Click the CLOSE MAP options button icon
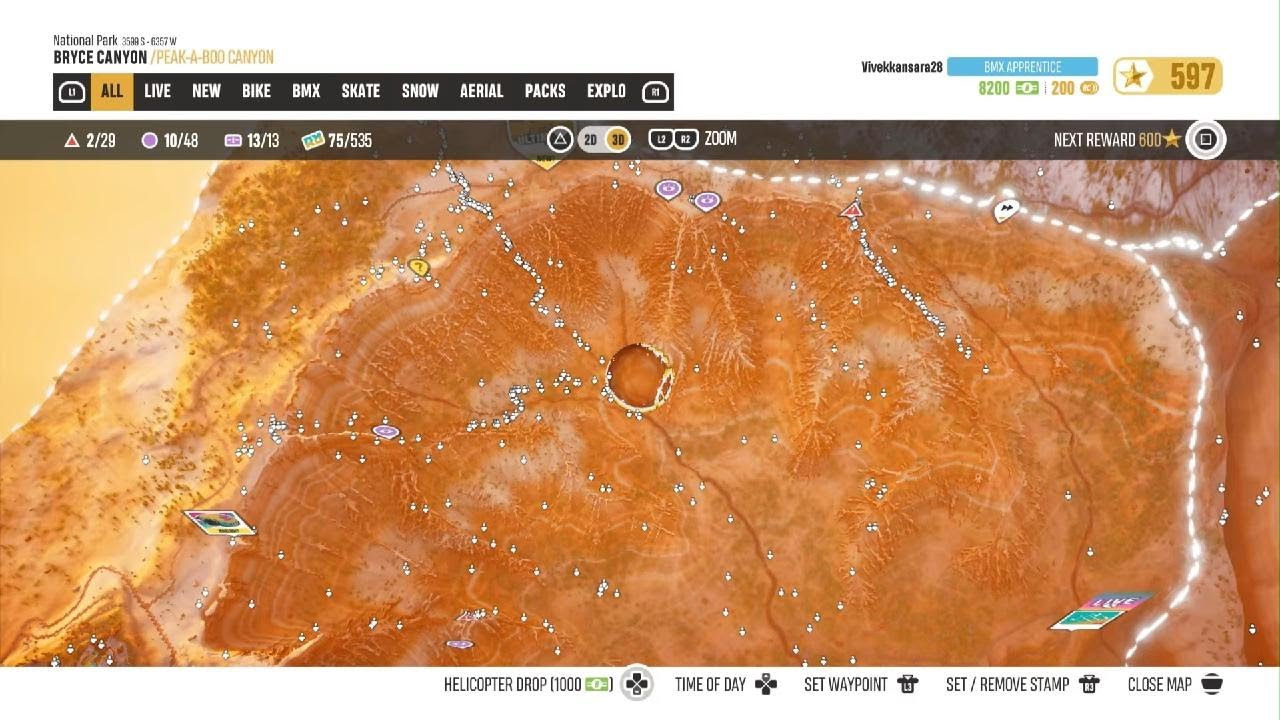Screen dimensions: 1280x720 pos(1211,685)
